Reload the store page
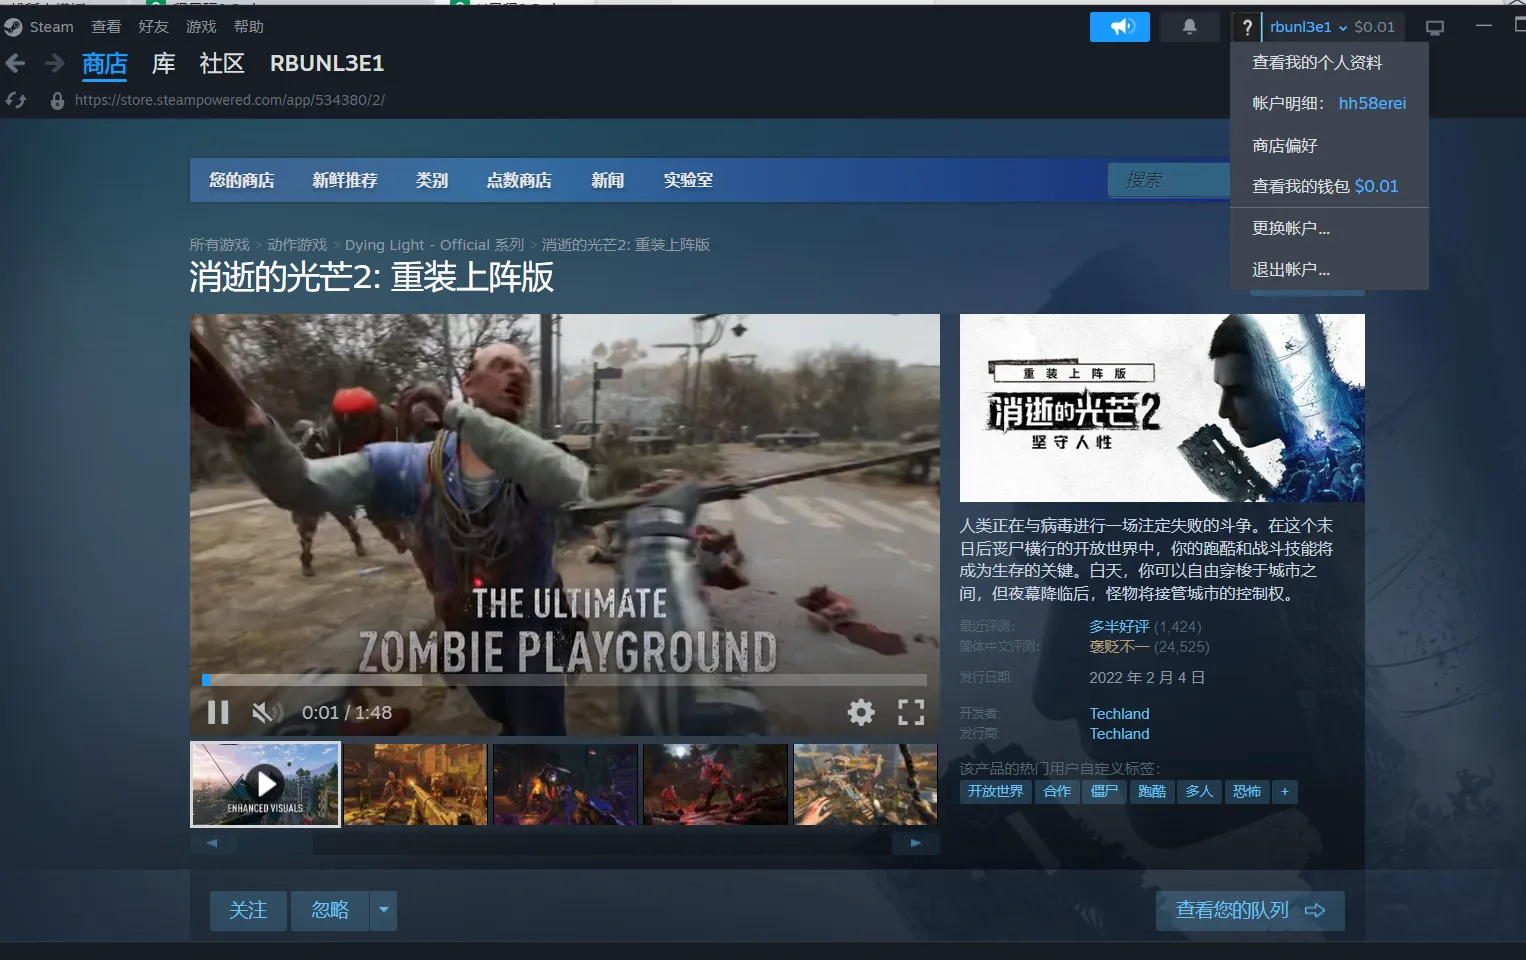The image size is (1526, 960). pos(16,100)
